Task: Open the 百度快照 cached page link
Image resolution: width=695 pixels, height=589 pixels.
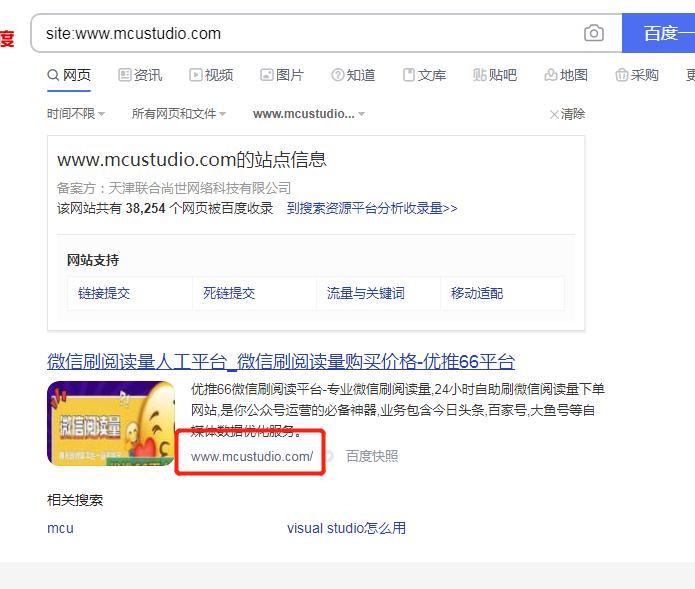Action: pos(372,456)
